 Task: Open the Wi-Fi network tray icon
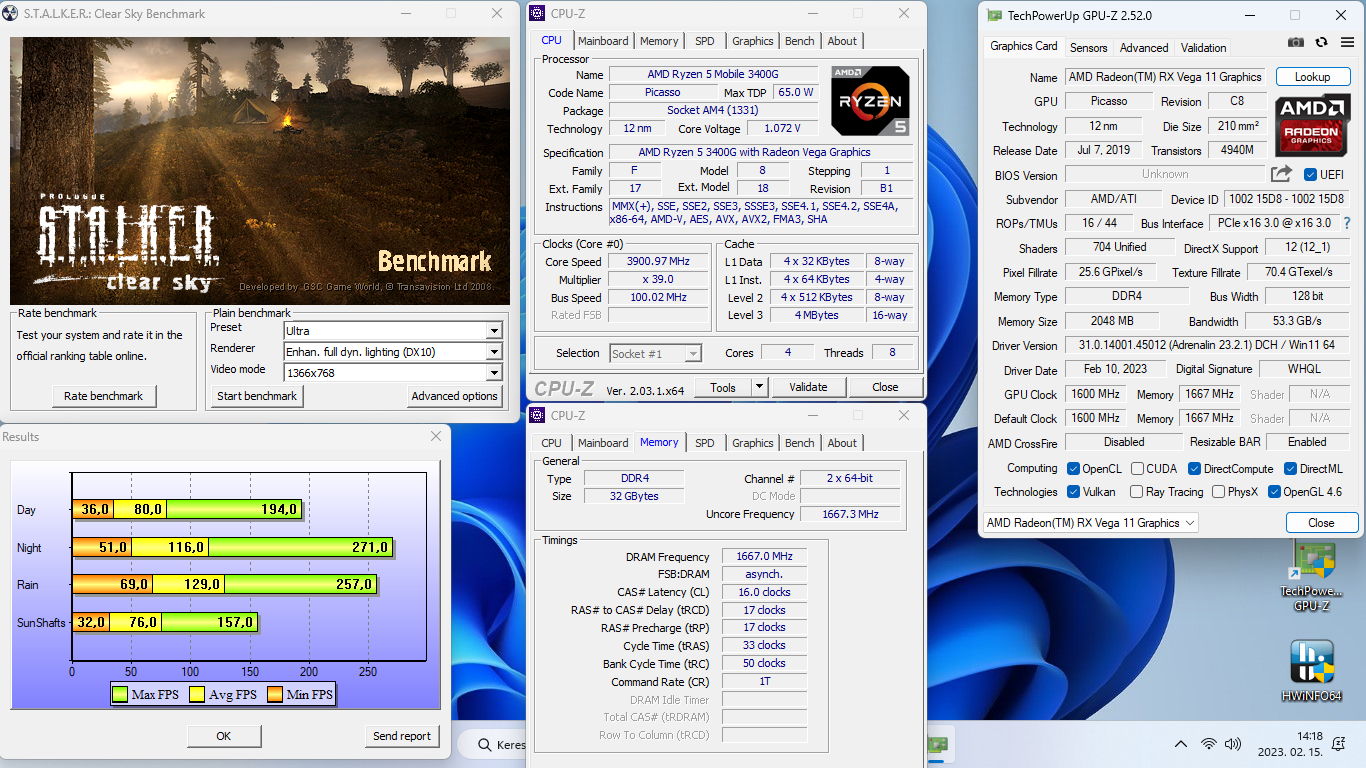1209,744
